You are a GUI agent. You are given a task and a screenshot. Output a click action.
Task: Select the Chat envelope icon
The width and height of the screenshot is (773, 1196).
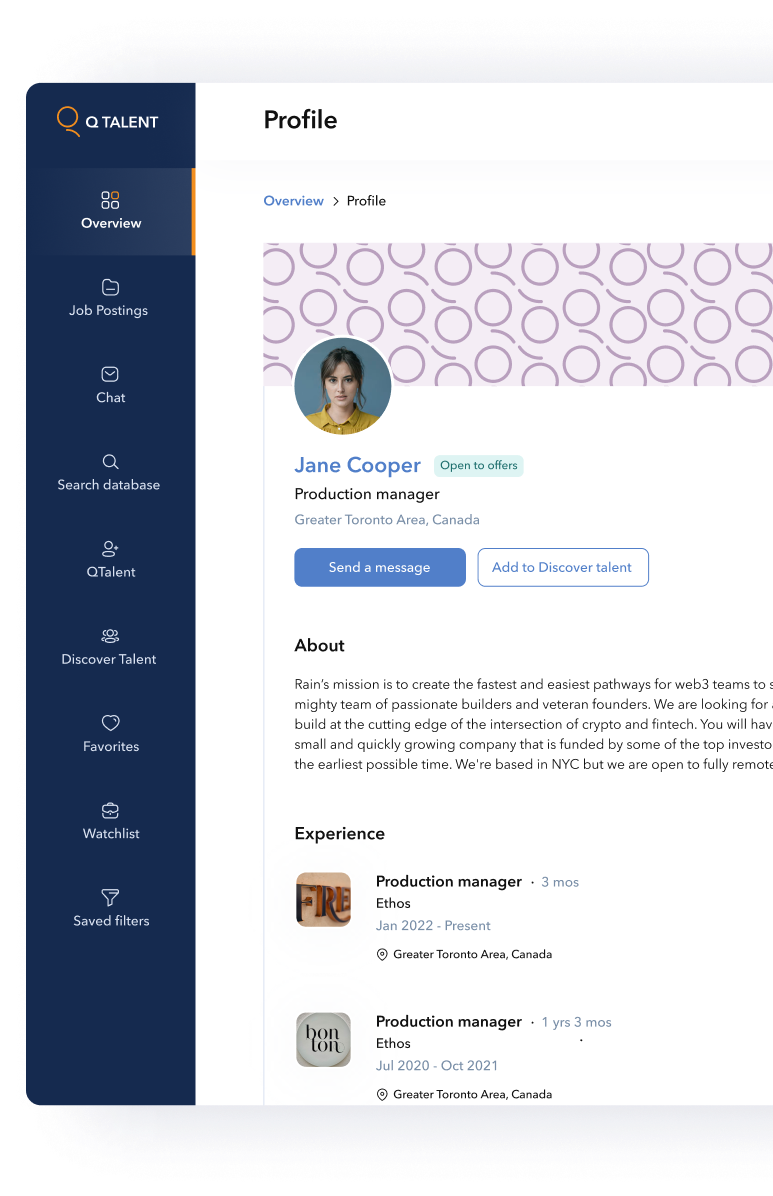tap(110, 374)
